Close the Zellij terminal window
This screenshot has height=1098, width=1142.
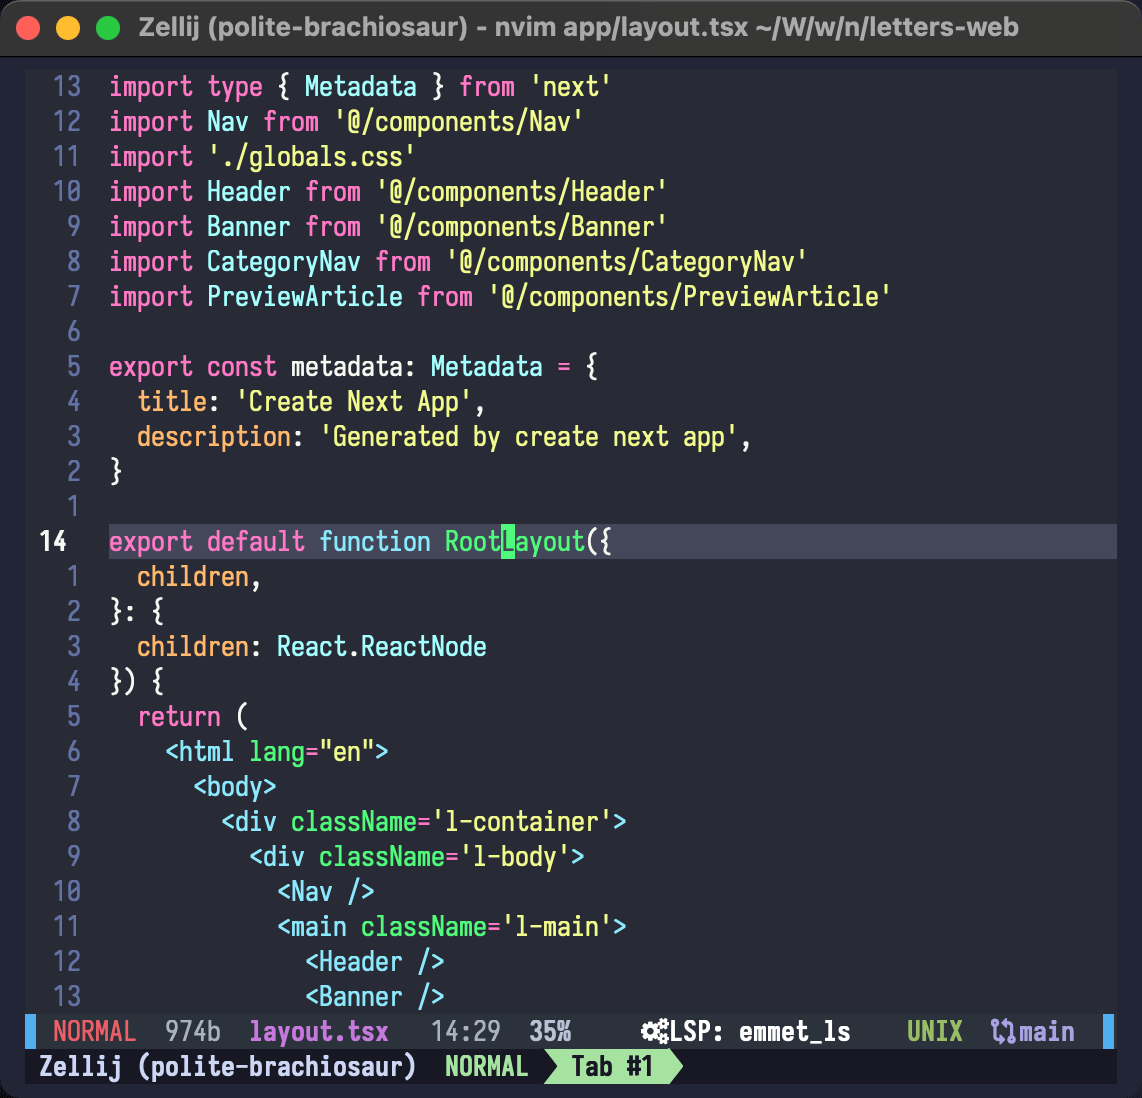(x=28, y=27)
